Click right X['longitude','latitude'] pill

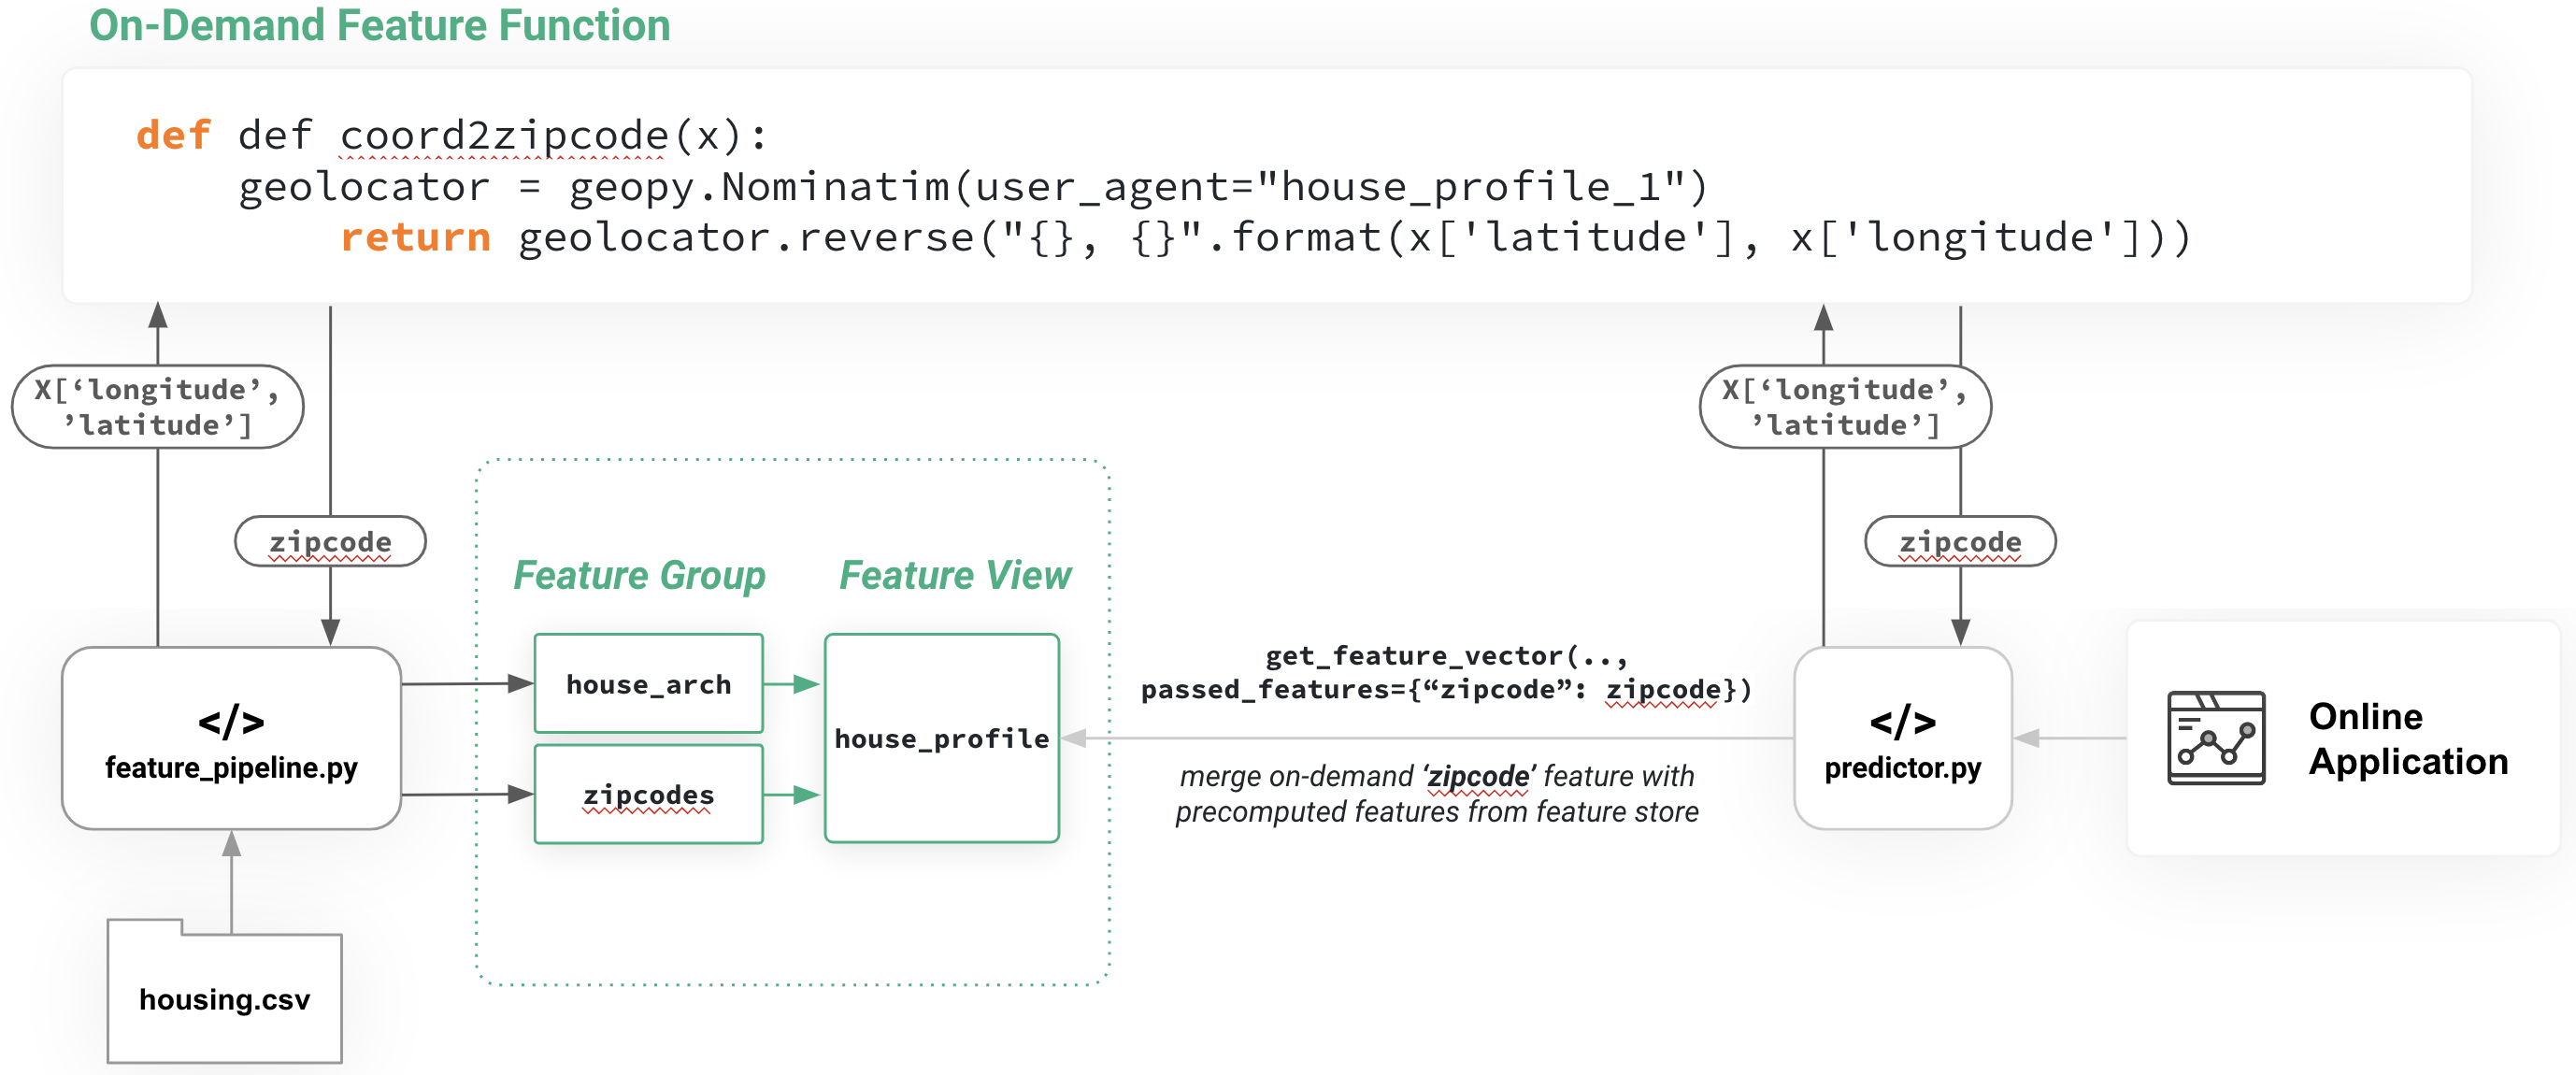tap(1844, 407)
